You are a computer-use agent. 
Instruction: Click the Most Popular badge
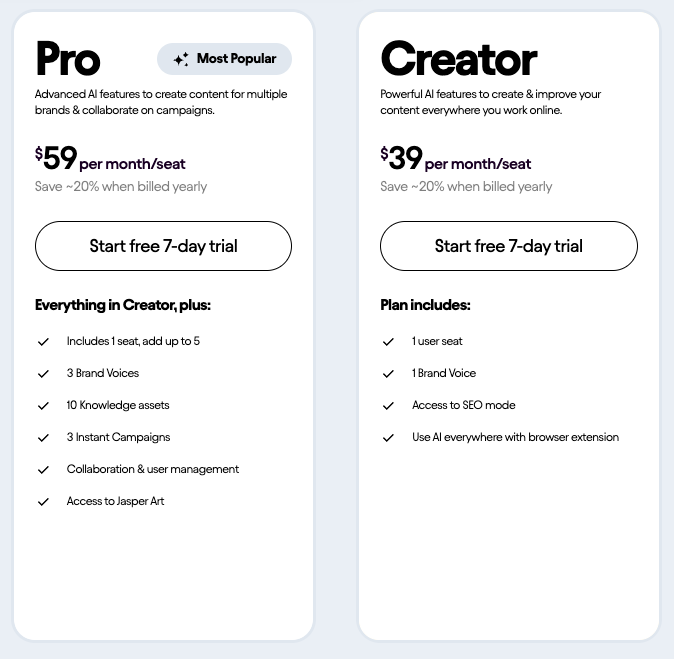point(224,59)
